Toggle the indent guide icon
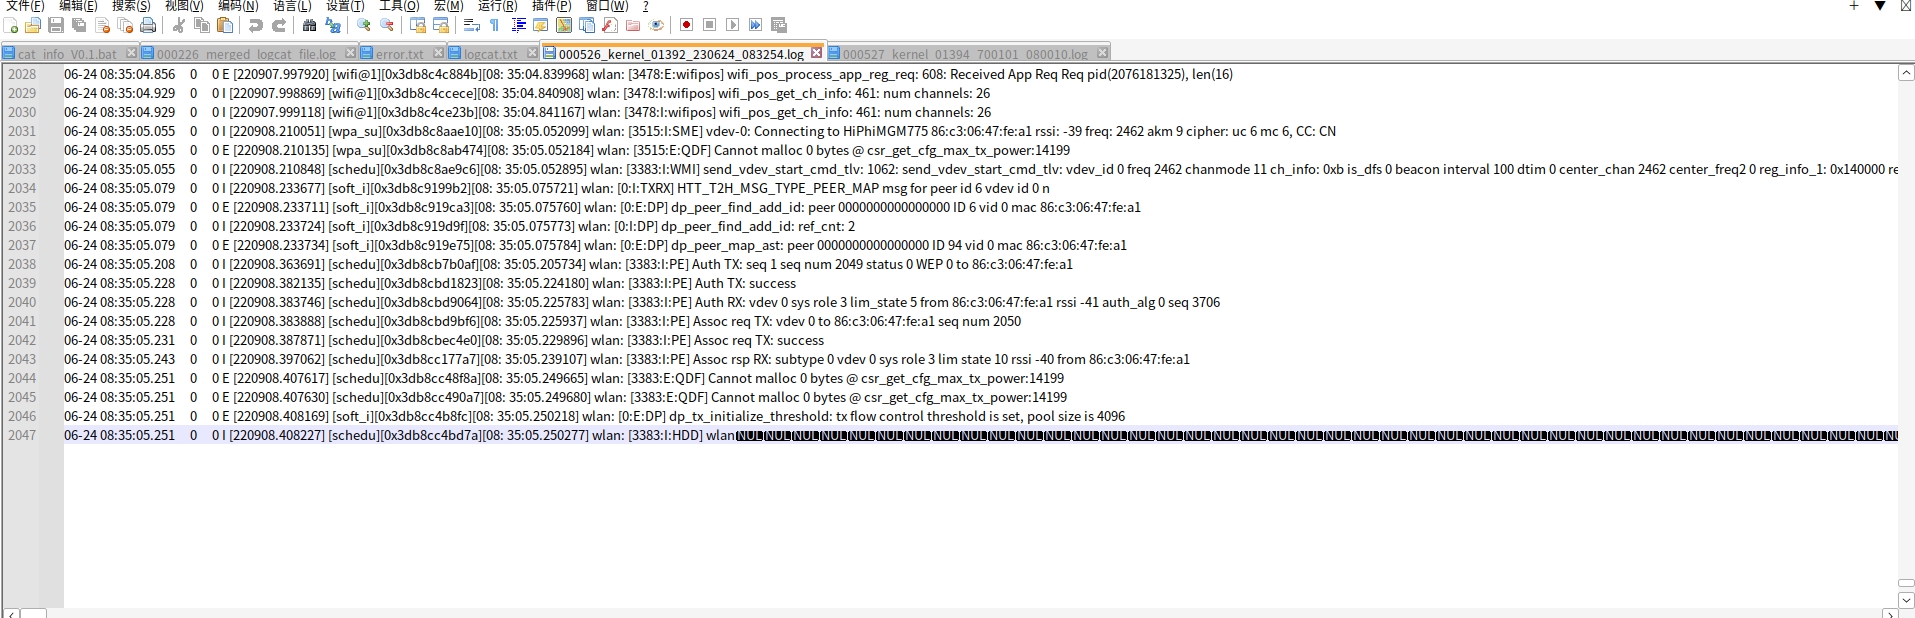Viewport: 1915px width, 618px height. click(518, 25)
